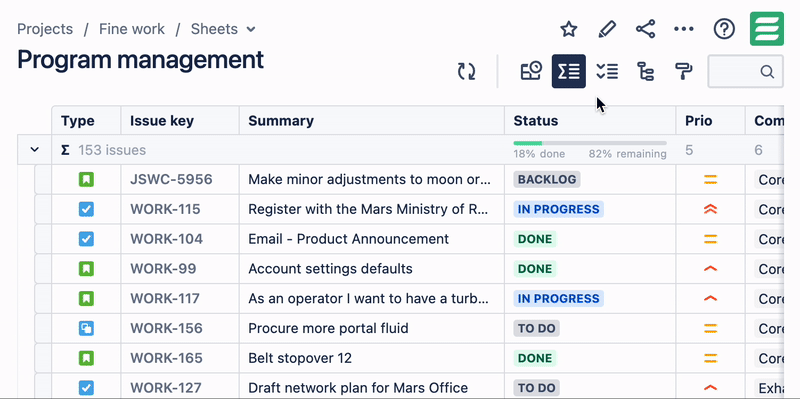This screenshot has width=800, height=399.
Task: Click medium priority icon of WORK-165
Action: pos(711,358)
